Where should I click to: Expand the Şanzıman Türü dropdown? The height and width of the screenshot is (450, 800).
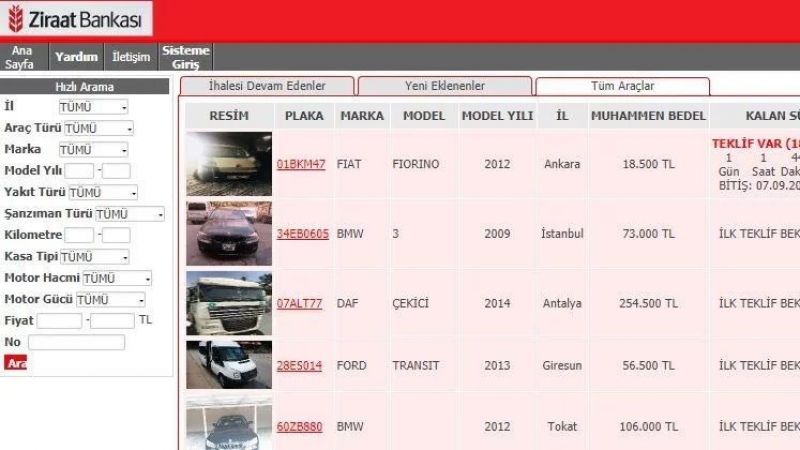pos(130,214)
